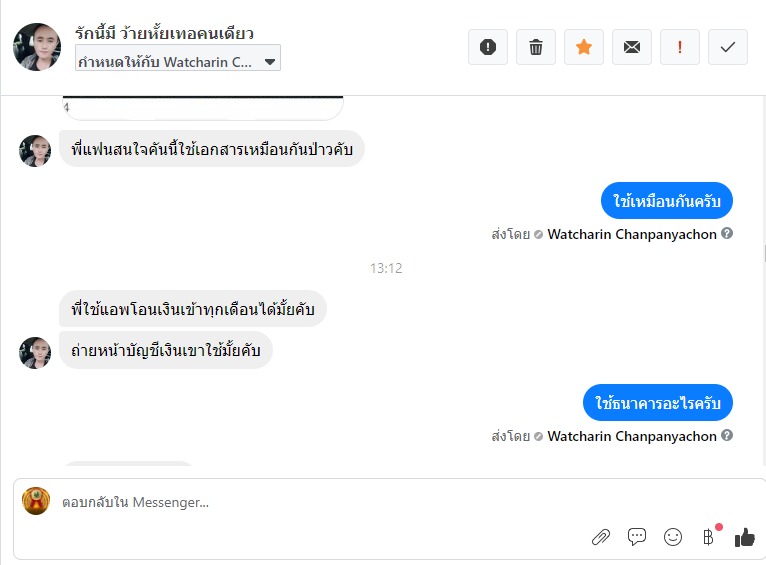Open the assign-to Watcharin dropdown
The width and height of the screenshot is (766, 565).
point(178,61)
